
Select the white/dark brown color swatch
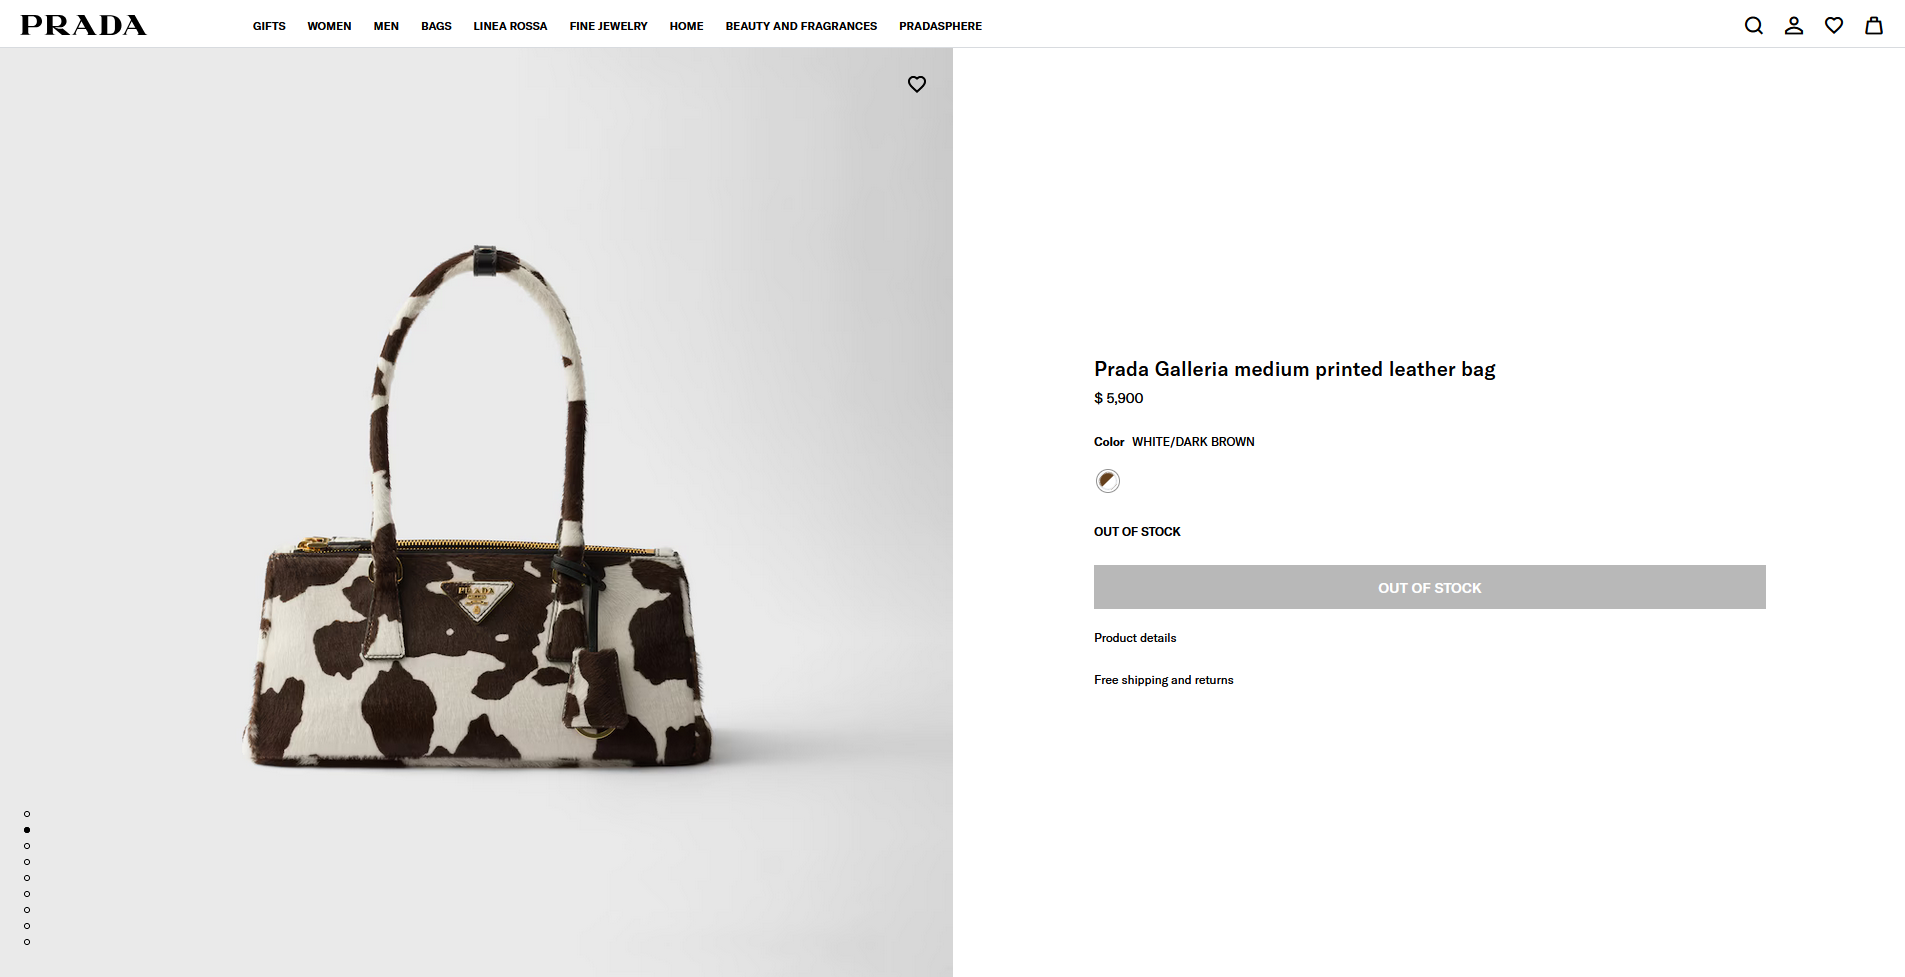coord(1107,481)
